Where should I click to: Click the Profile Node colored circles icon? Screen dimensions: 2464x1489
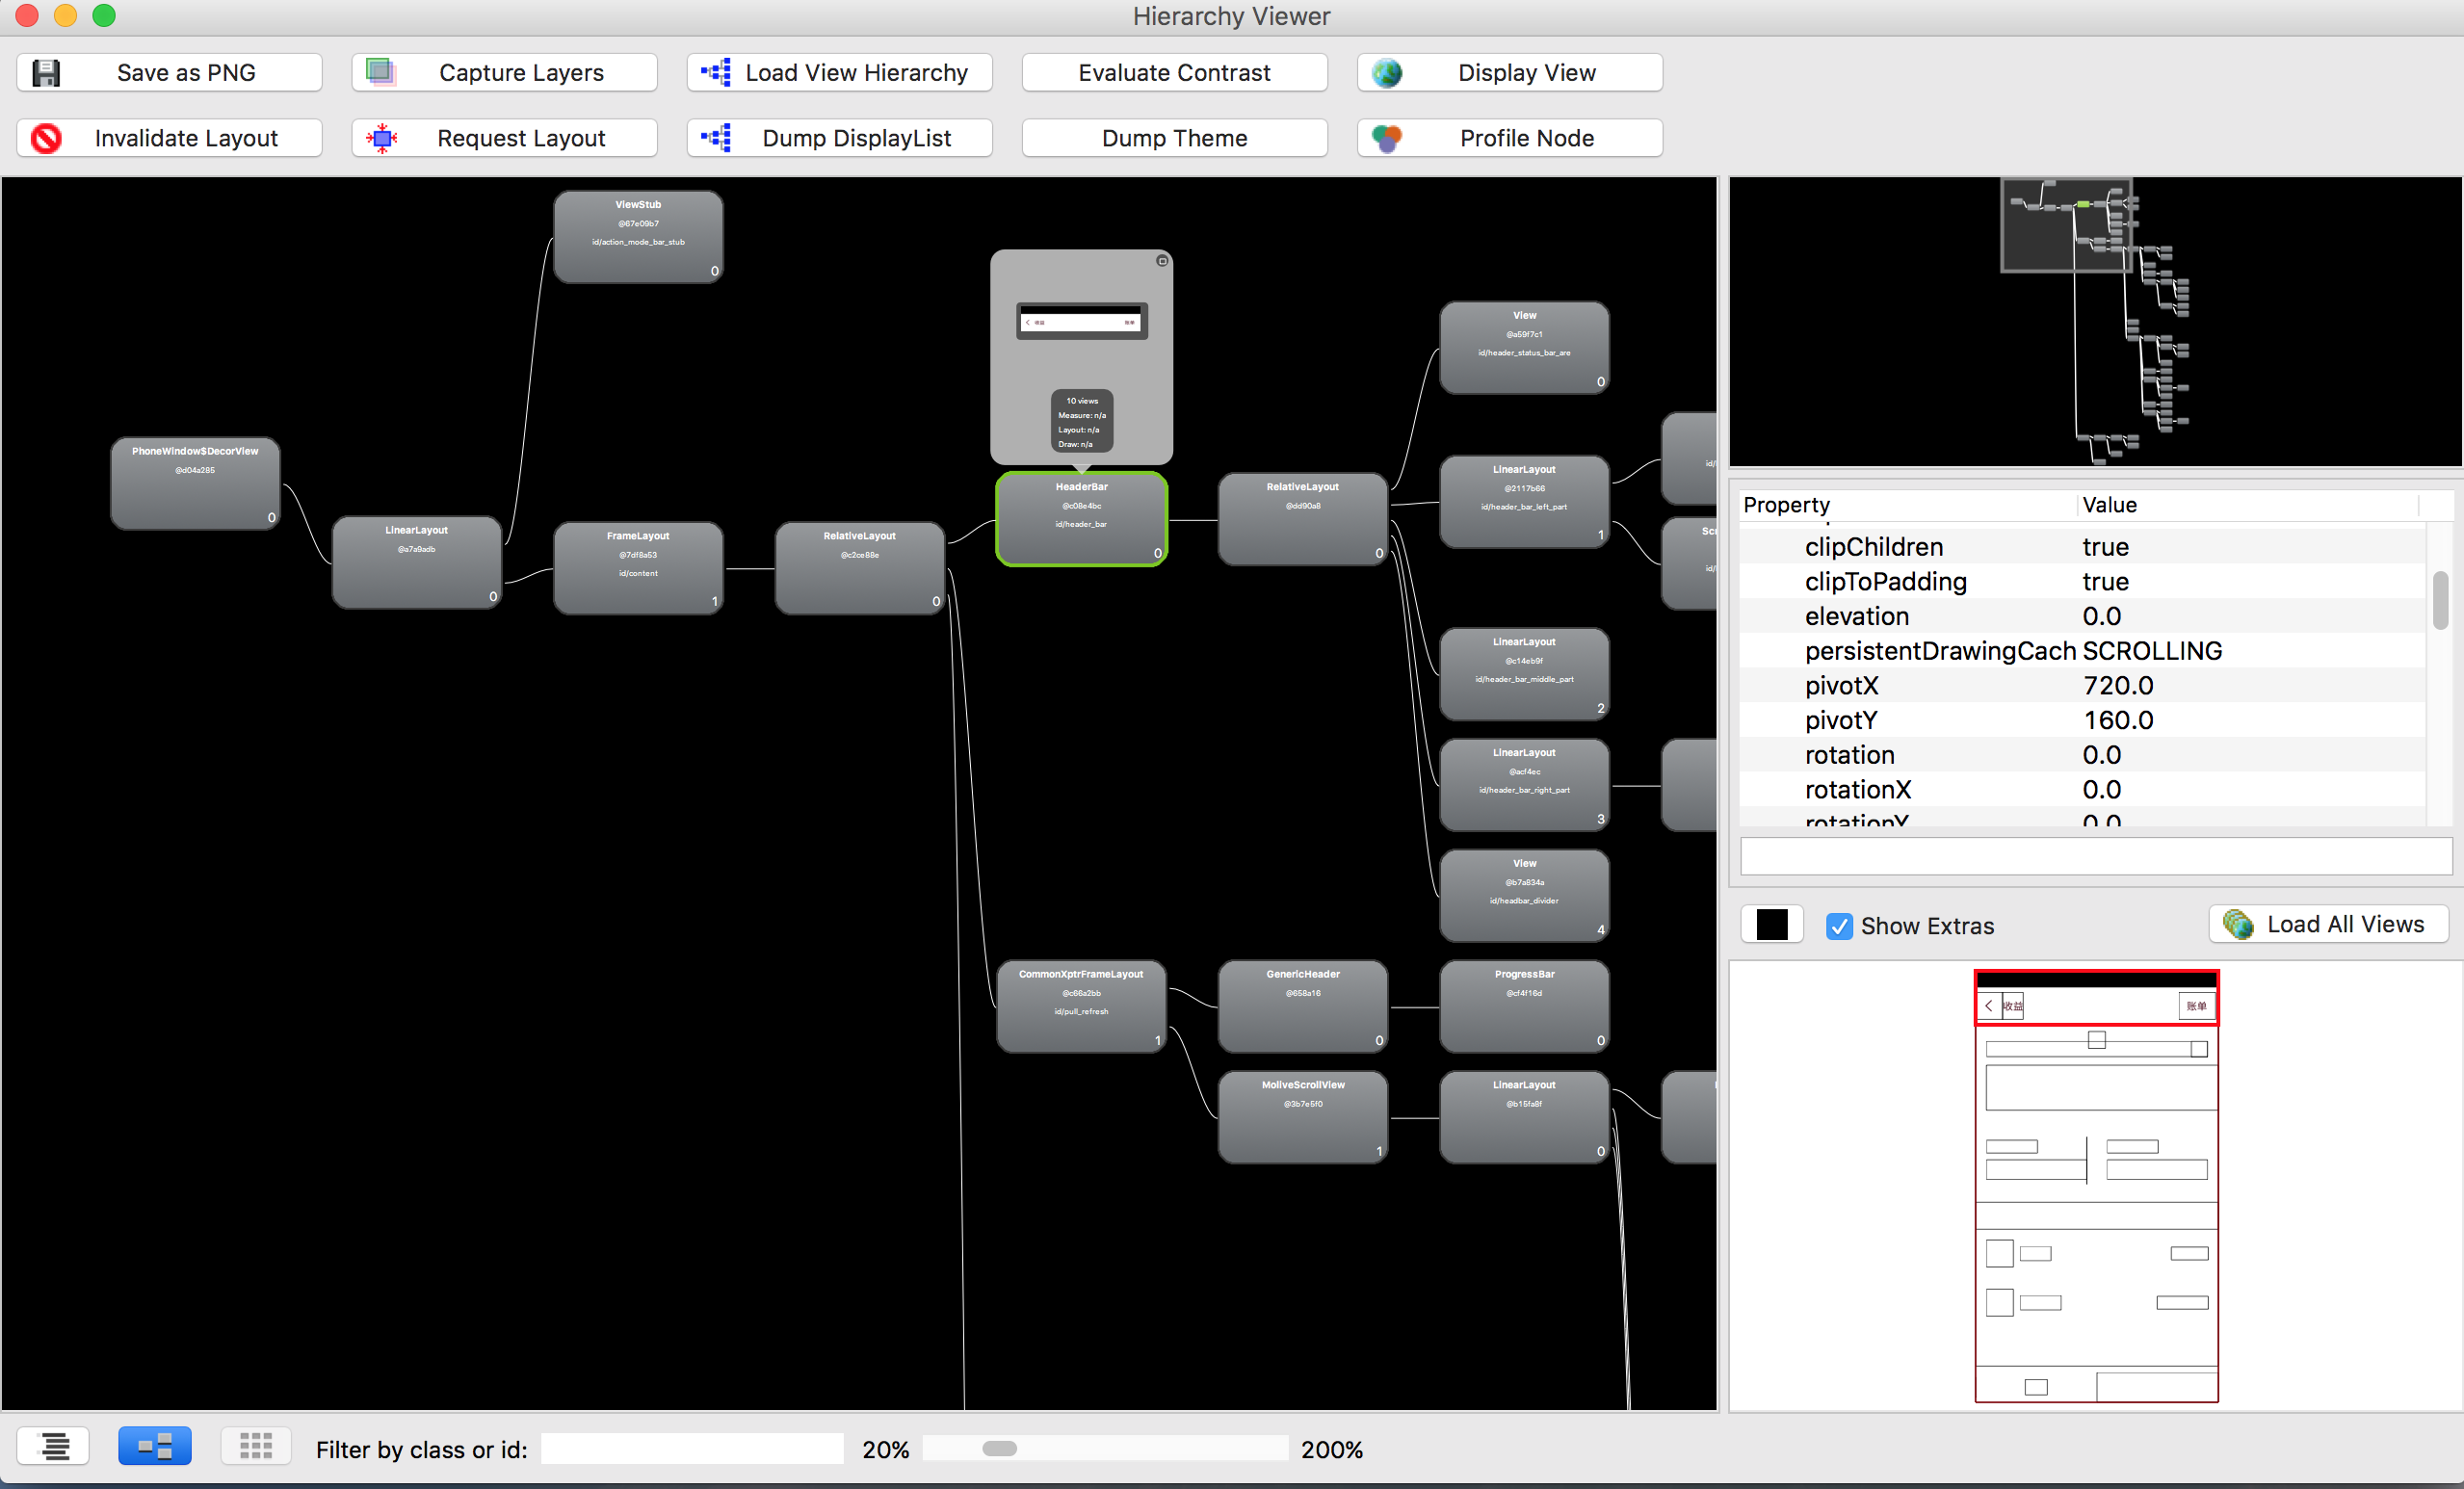tap(1387, 138)
